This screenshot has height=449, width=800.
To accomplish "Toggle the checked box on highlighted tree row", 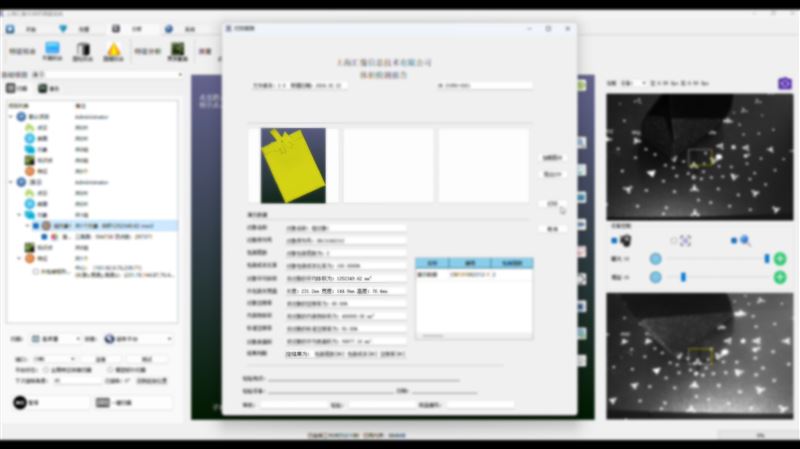I will click(x=35, y=226).
